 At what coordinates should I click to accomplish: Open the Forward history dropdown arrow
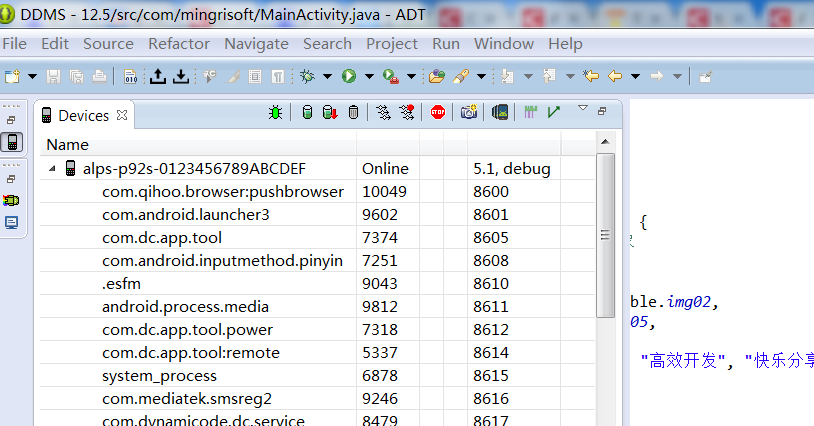[677, 77]
